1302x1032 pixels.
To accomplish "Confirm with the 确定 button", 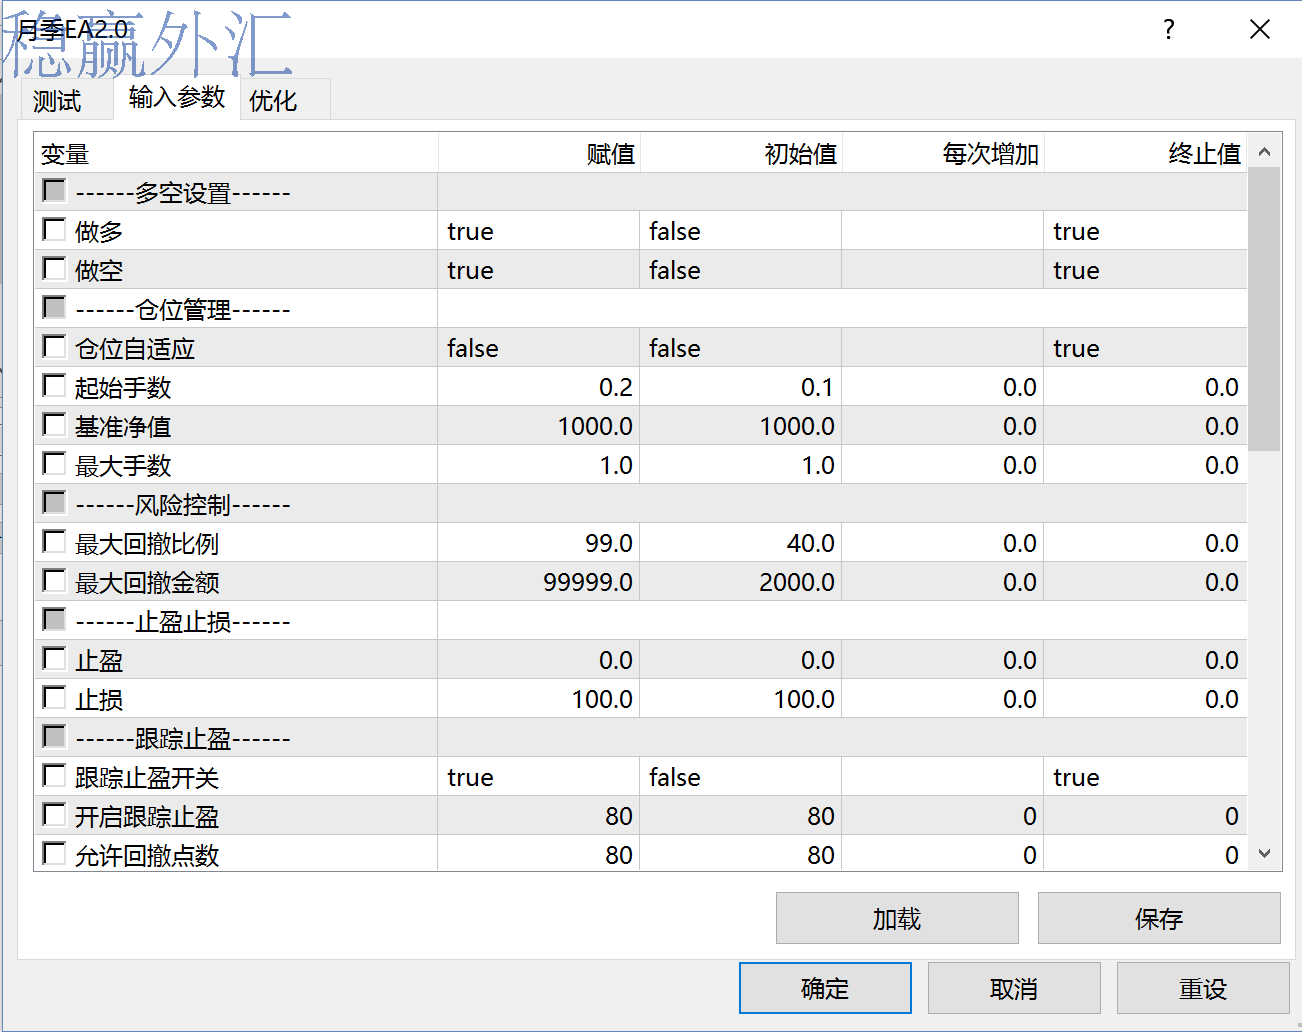I will click(x=825, y=988).
